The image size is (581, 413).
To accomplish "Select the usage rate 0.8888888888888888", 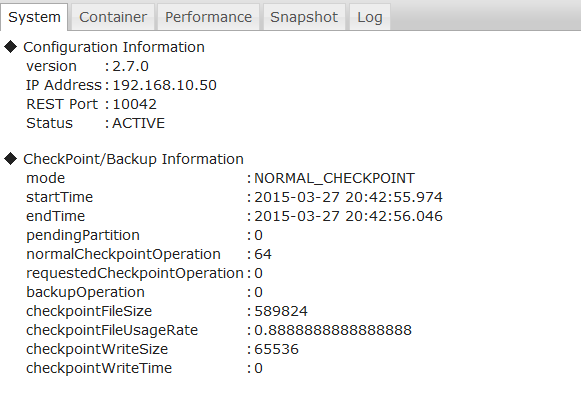I will (x=333, y=330).
